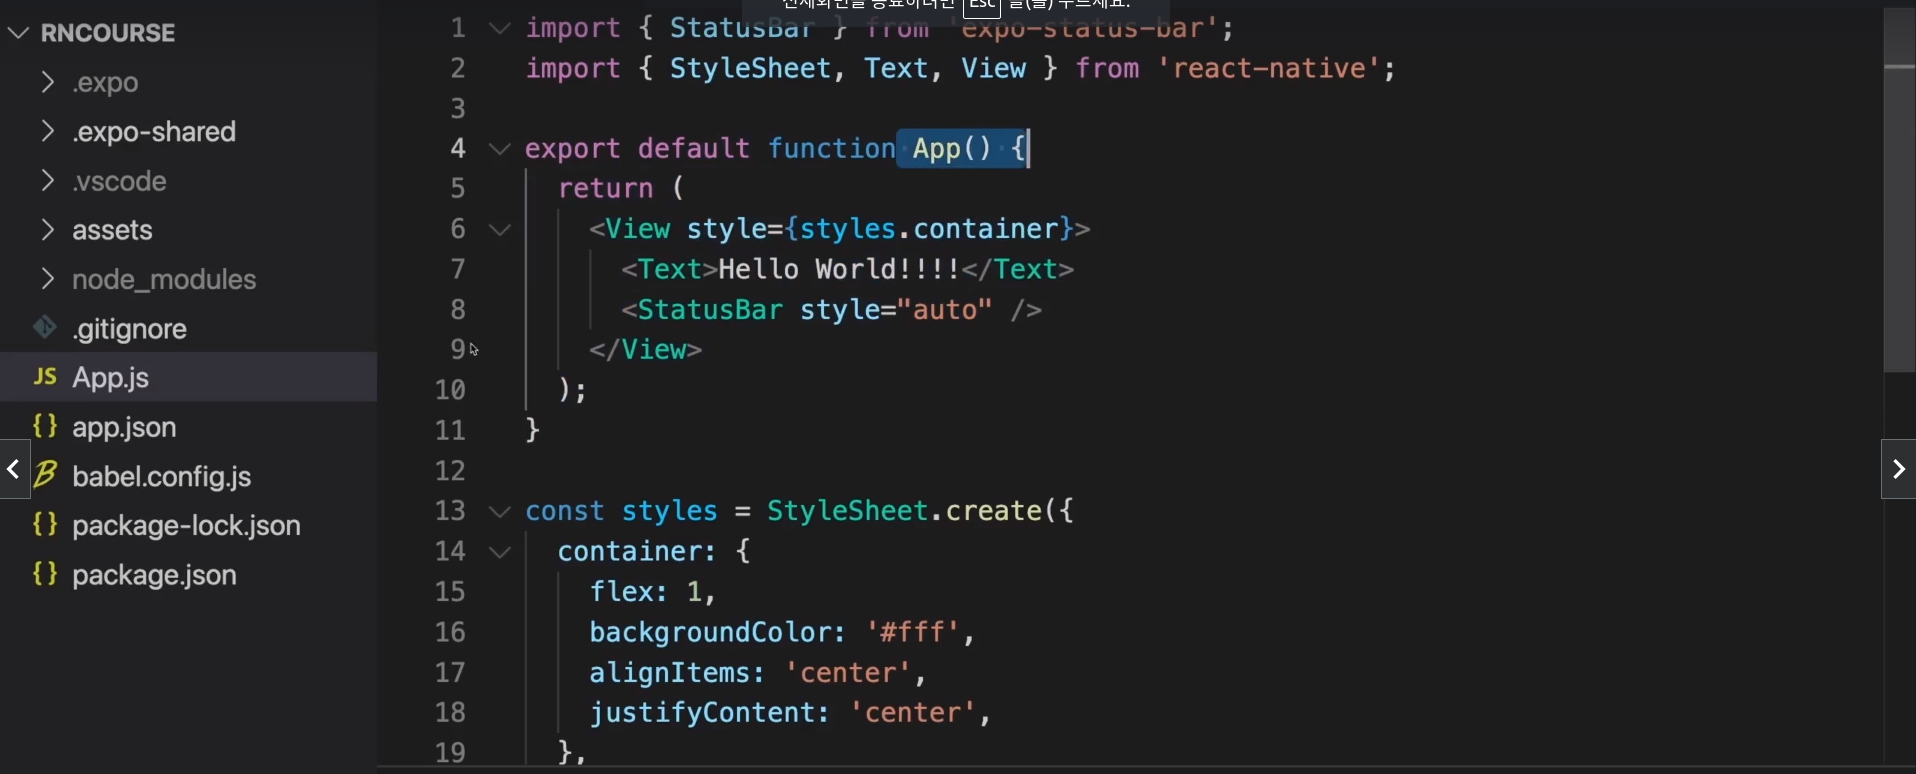Expand the .expo folder chevron
The height and width of the screenshot is (774, 1916).
click(46, 82)
